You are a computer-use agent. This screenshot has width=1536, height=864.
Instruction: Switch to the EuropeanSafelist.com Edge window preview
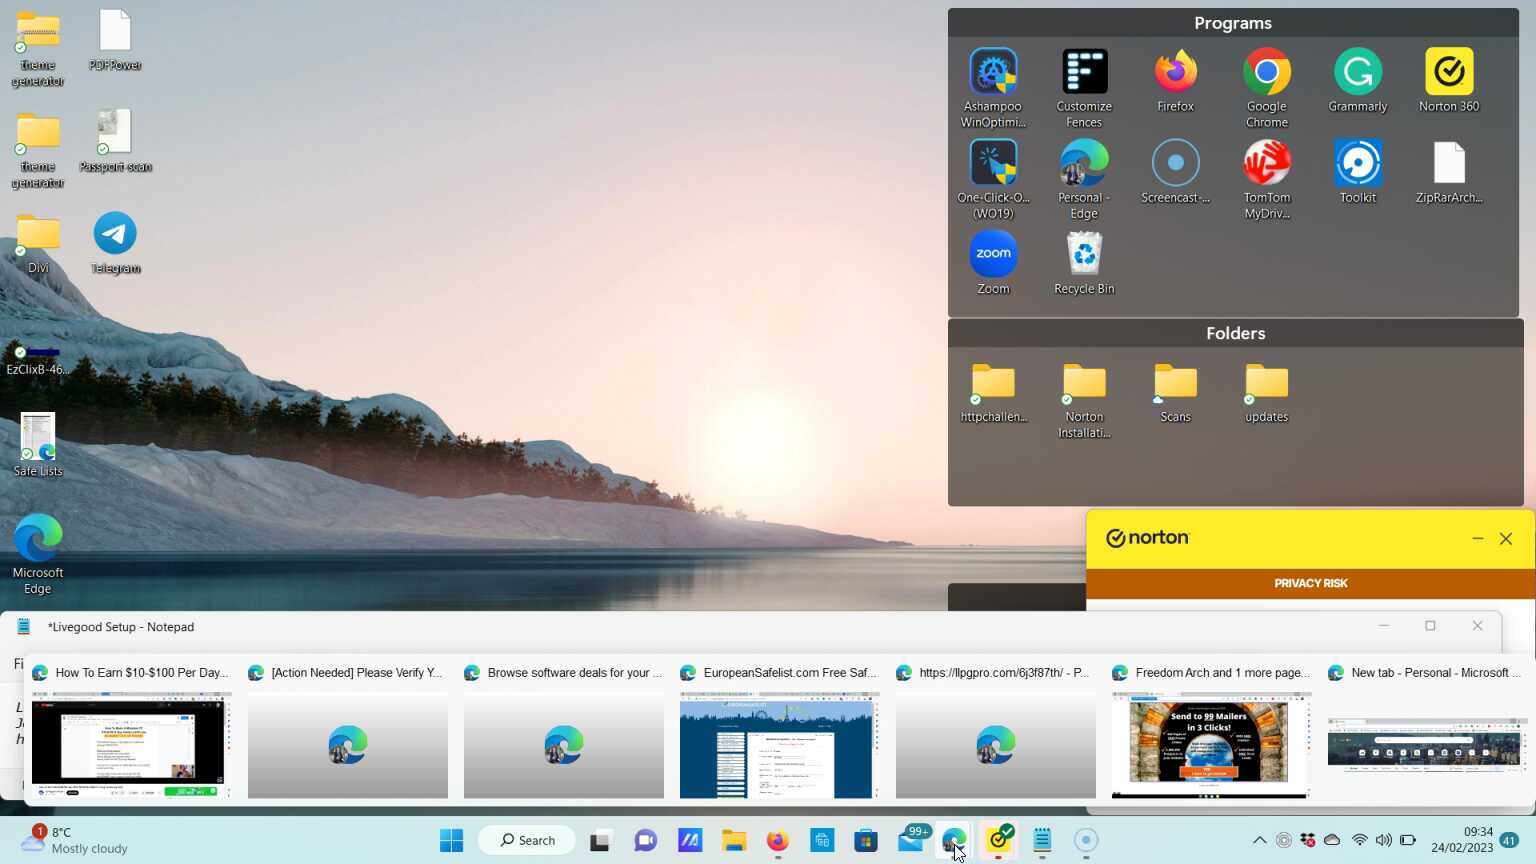pos(779,744)
